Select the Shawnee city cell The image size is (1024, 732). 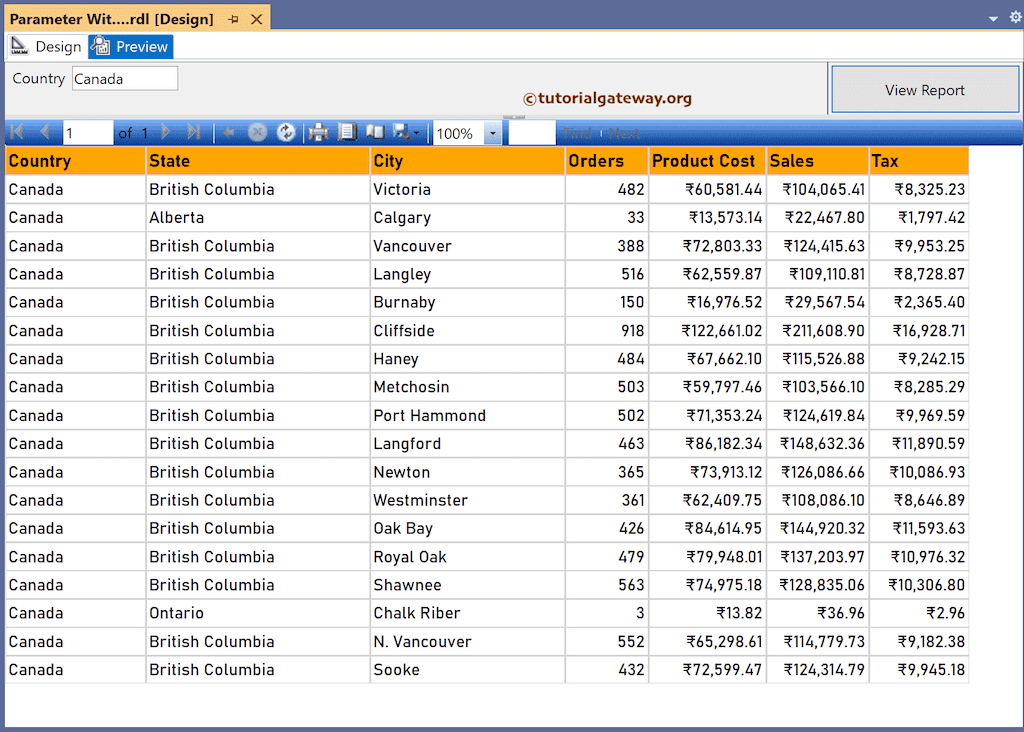coord(468,585)
